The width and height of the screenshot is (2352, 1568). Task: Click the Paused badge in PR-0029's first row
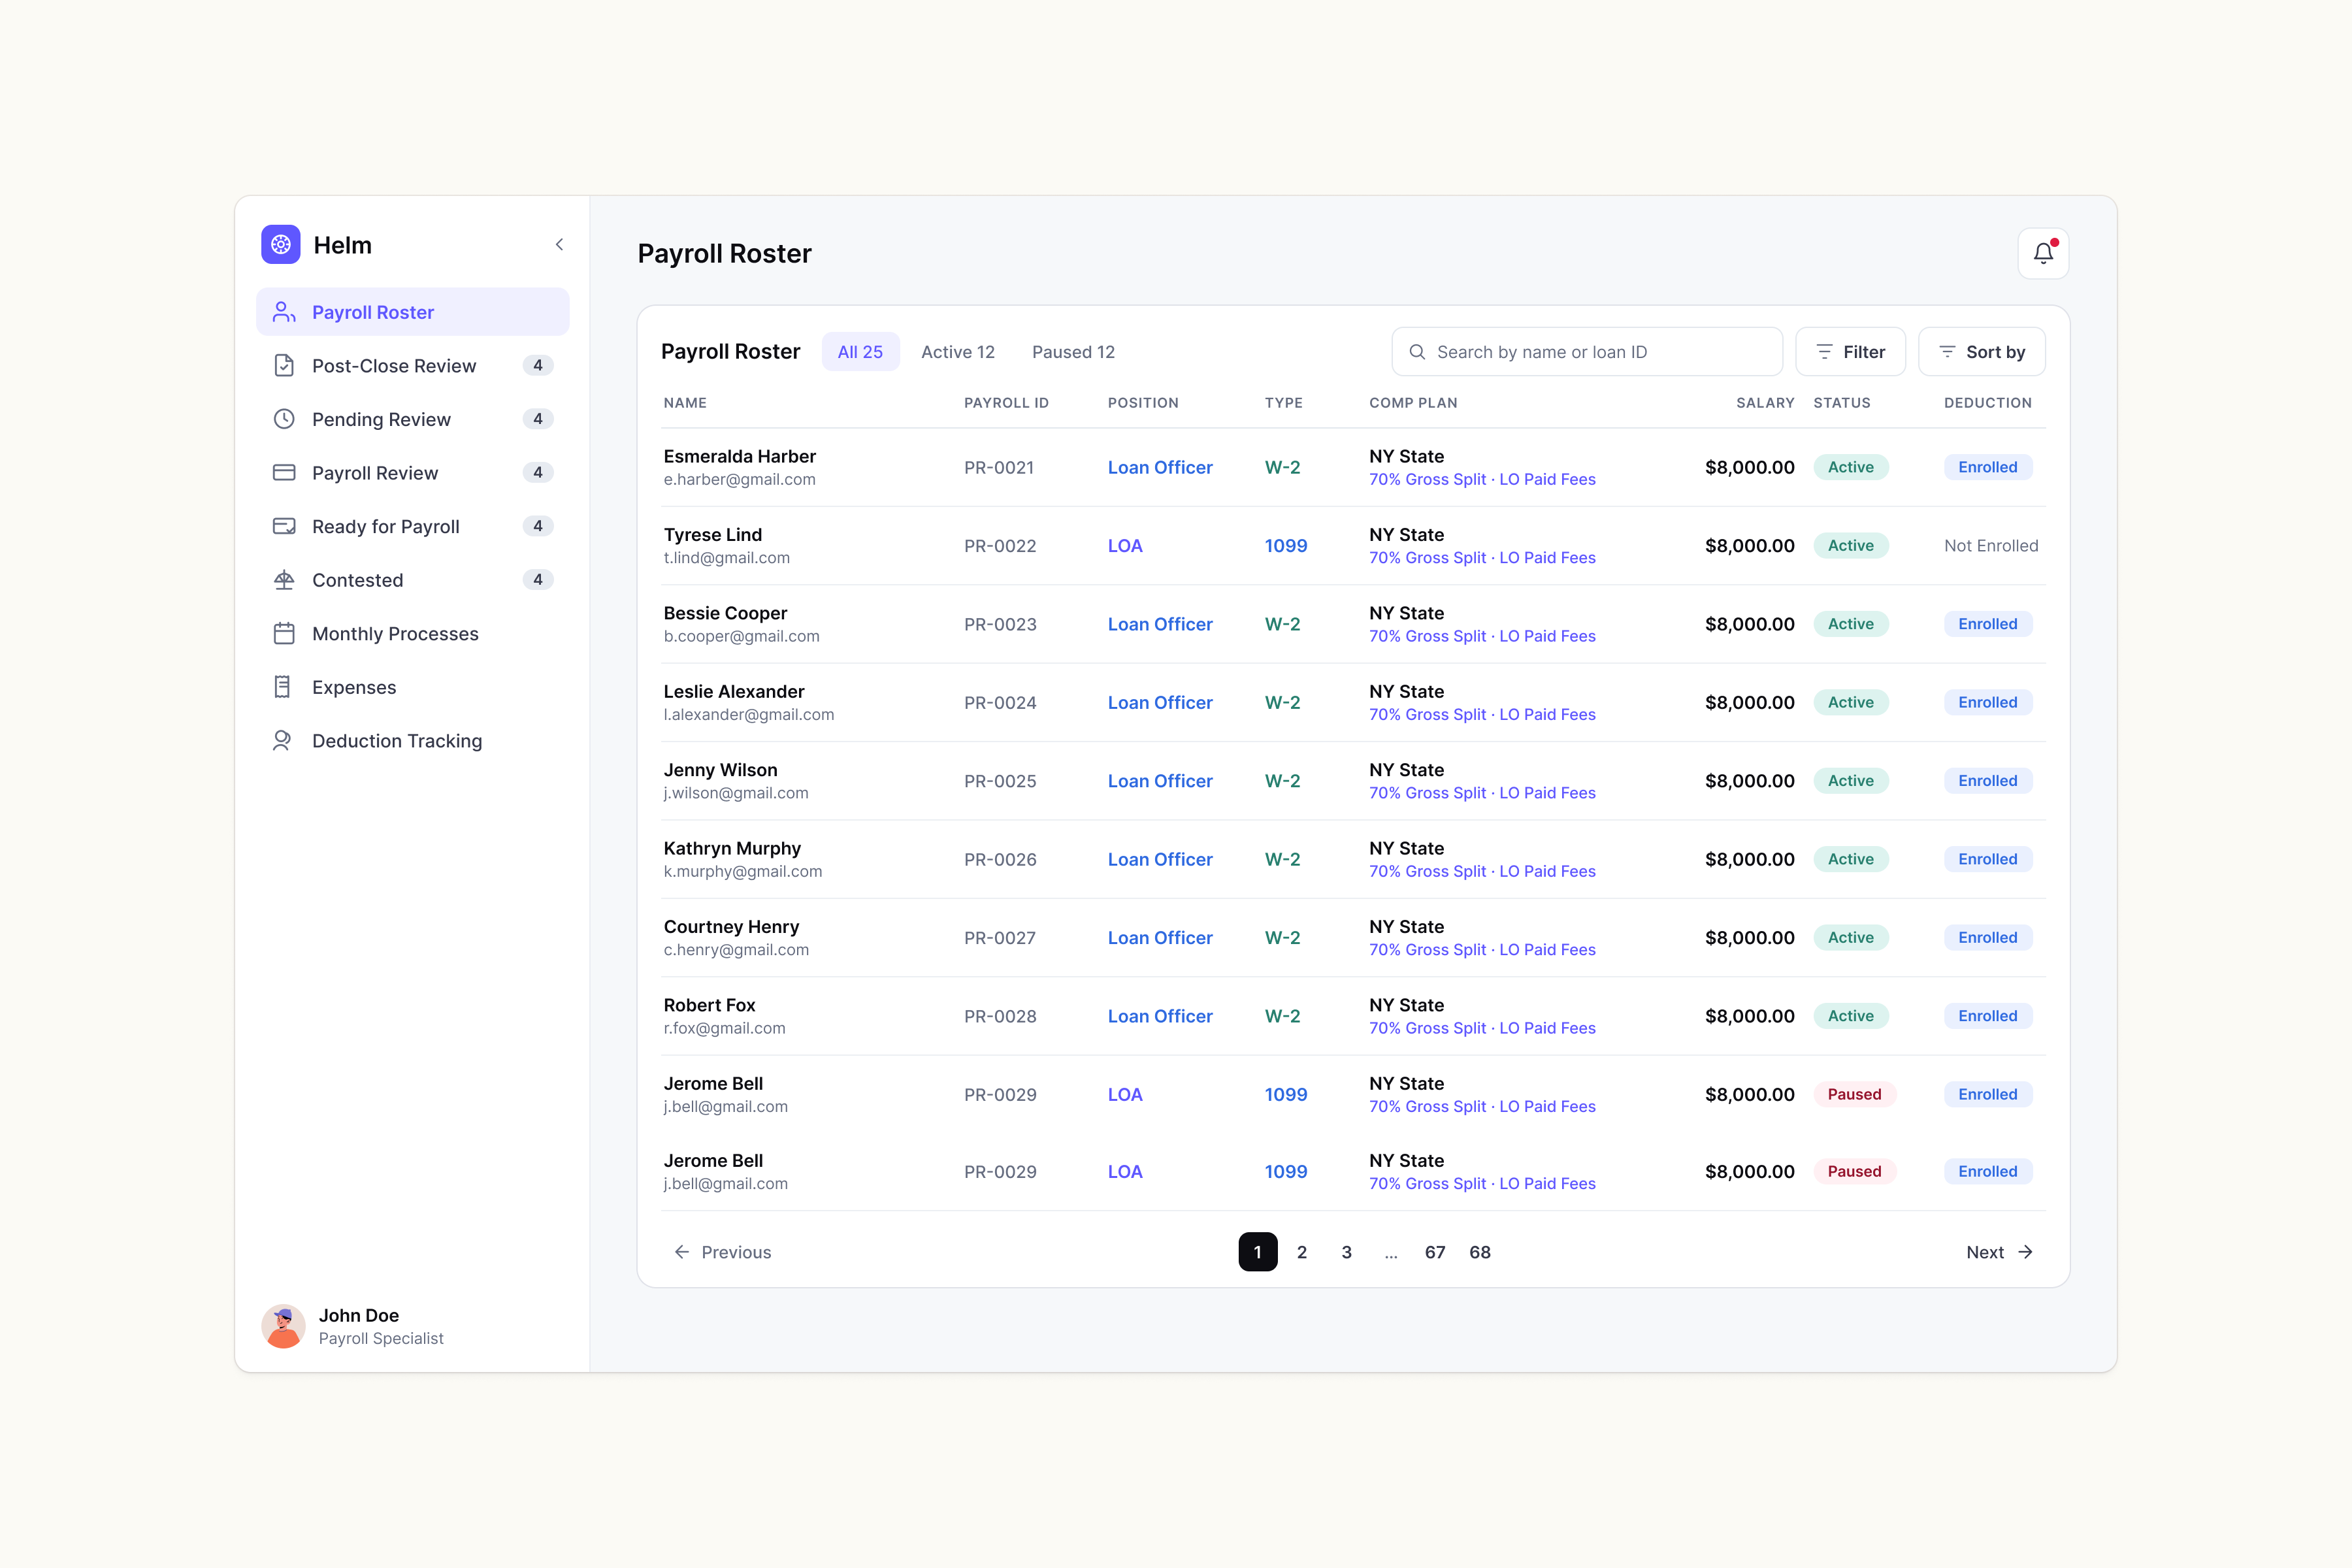tap(1855, 1094)
